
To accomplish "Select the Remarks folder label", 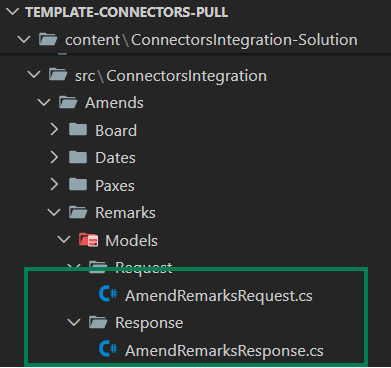I will click(125, 213).
